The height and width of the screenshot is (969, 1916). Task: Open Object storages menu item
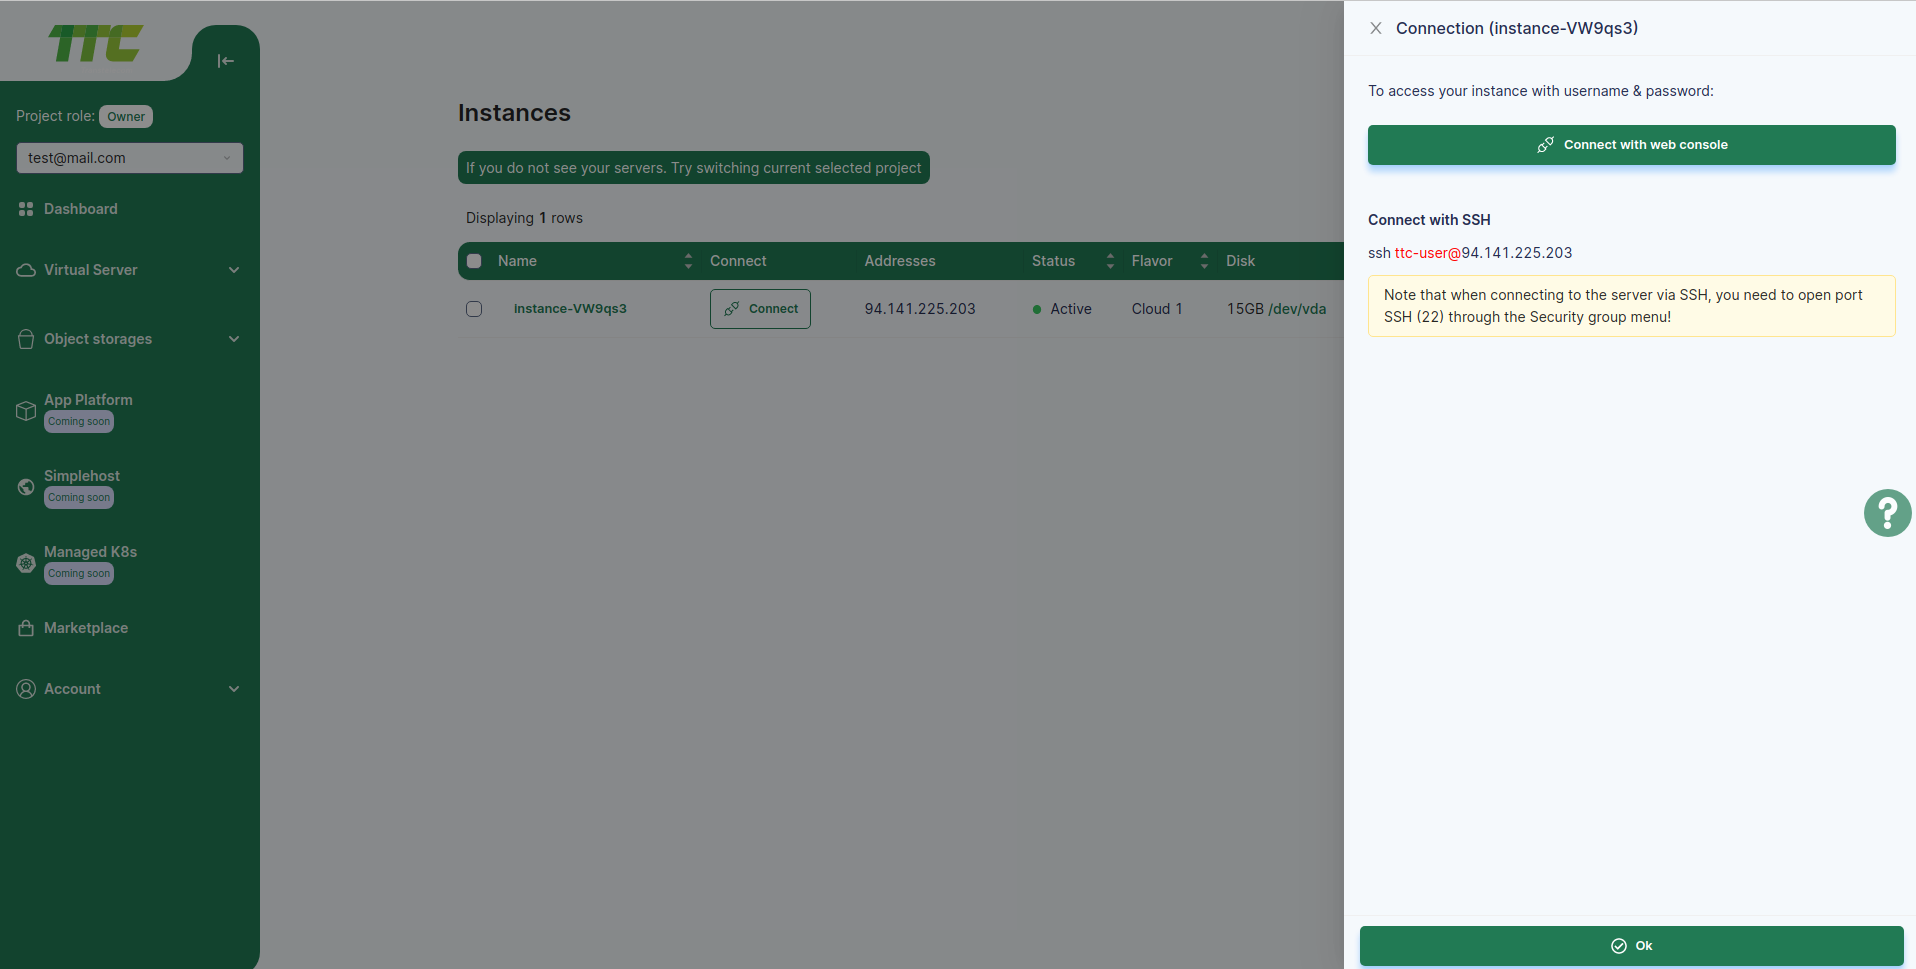(98, 339)
